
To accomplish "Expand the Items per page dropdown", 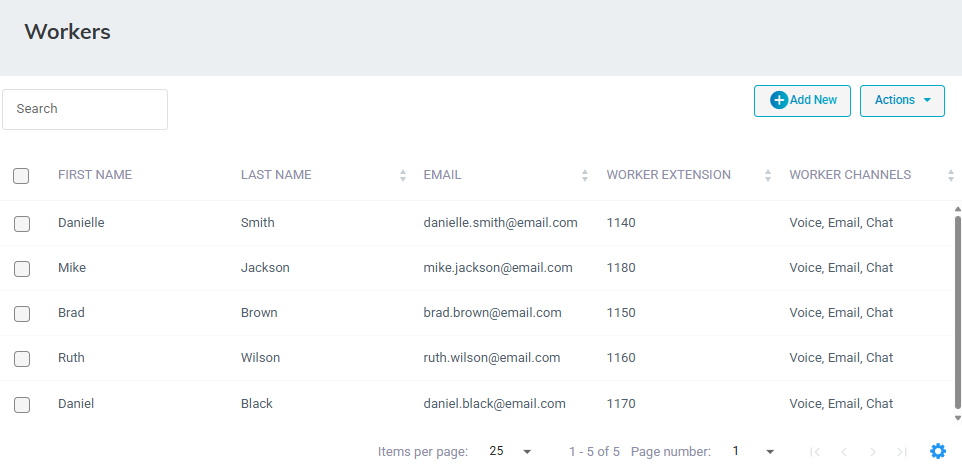I will pyautogui.click(x=510, y=451).
